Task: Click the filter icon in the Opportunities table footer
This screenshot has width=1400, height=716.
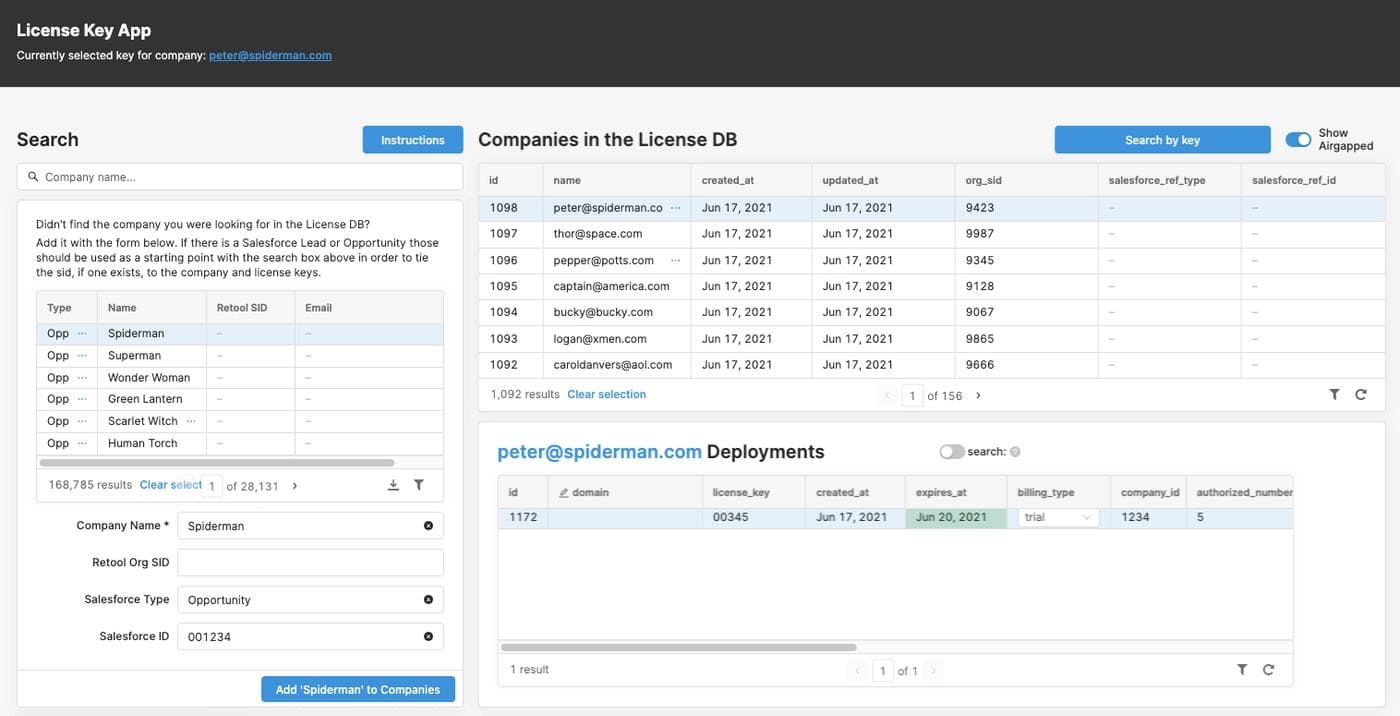Action: point(419,485)
